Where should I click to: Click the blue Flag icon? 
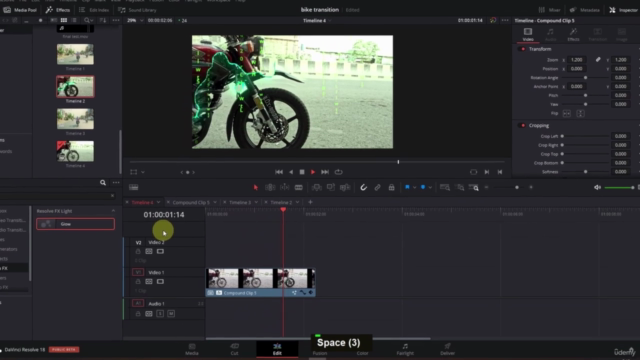pos(407,187)
